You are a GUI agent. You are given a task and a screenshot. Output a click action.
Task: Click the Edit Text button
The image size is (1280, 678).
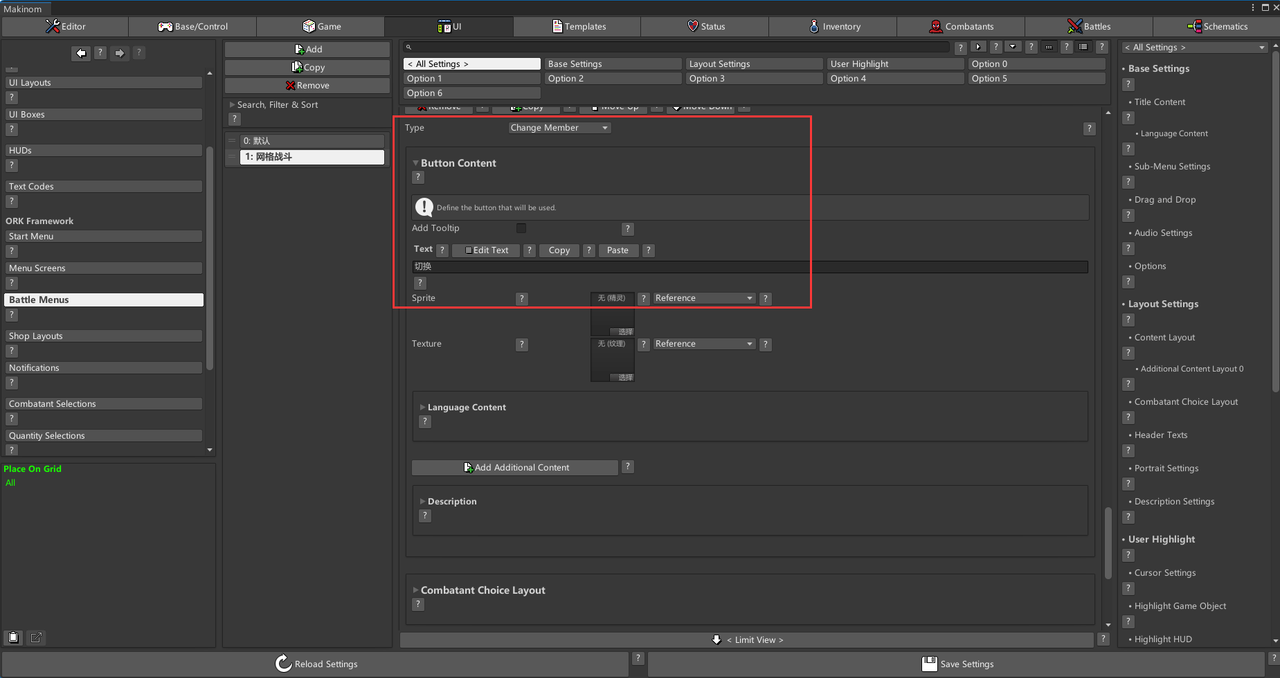click(486, 250)
